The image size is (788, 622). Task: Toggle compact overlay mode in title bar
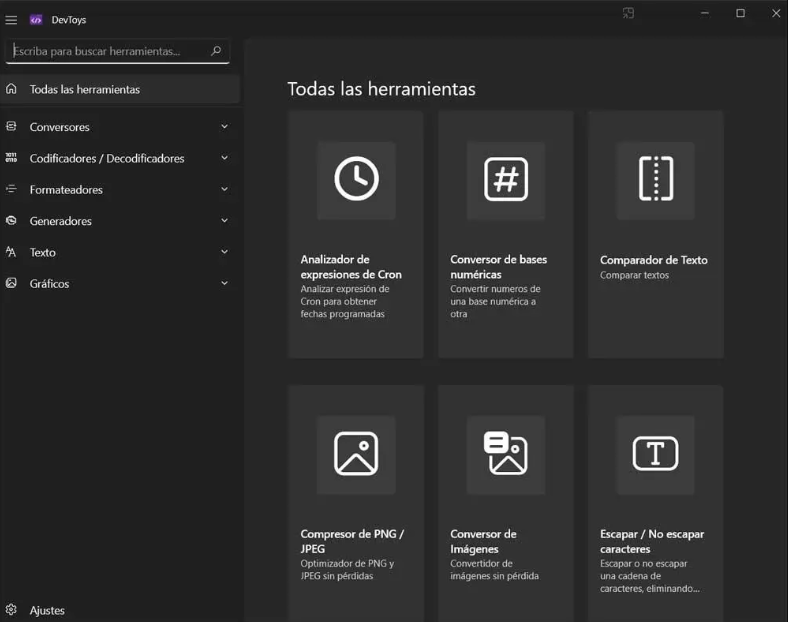click(x=629, y=13)
